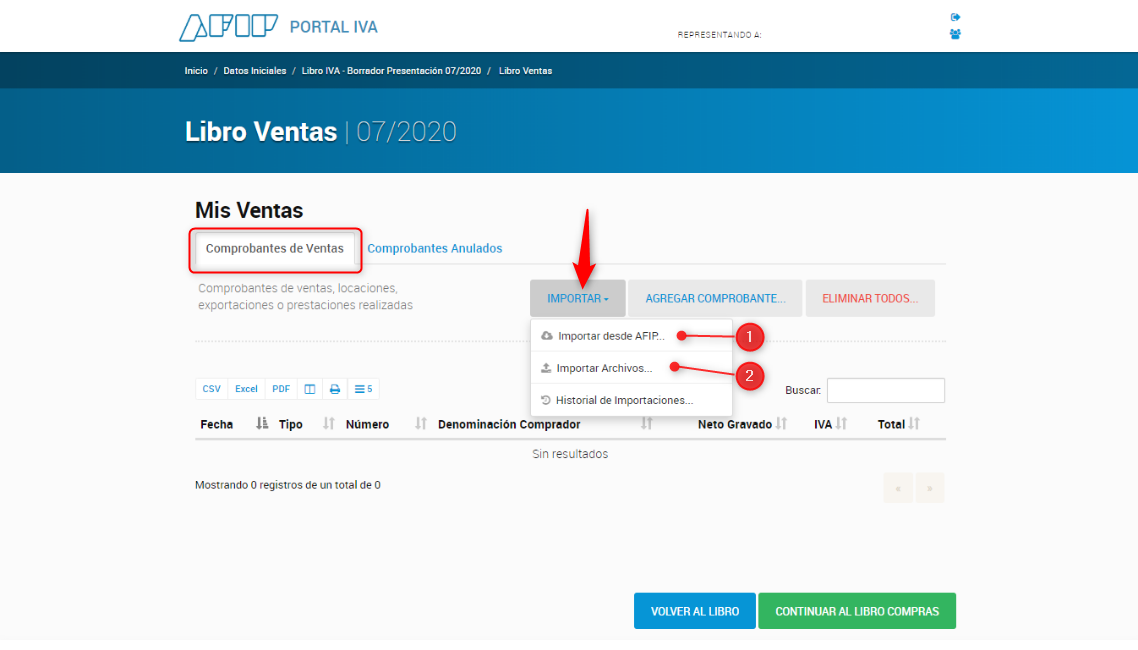Choose Importar Archivos from the menu

(604, 368)
